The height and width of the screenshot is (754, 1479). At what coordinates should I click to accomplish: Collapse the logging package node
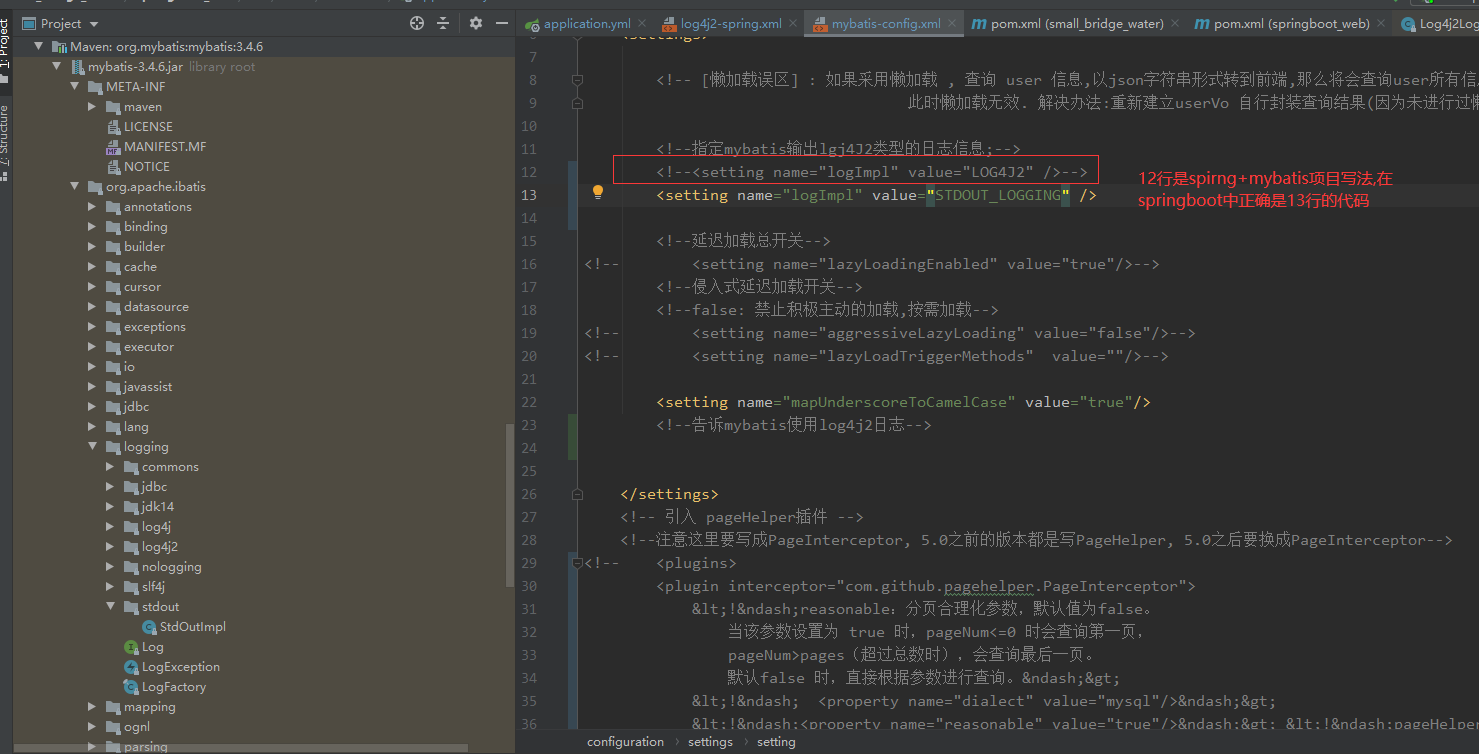click(92, 446)
